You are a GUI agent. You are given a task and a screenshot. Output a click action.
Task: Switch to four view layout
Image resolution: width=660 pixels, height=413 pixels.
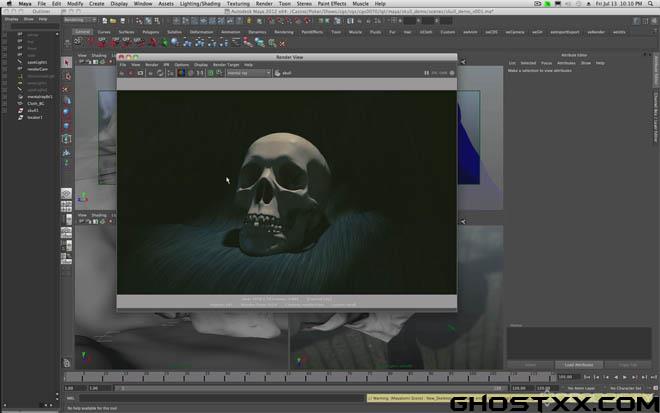66,206
